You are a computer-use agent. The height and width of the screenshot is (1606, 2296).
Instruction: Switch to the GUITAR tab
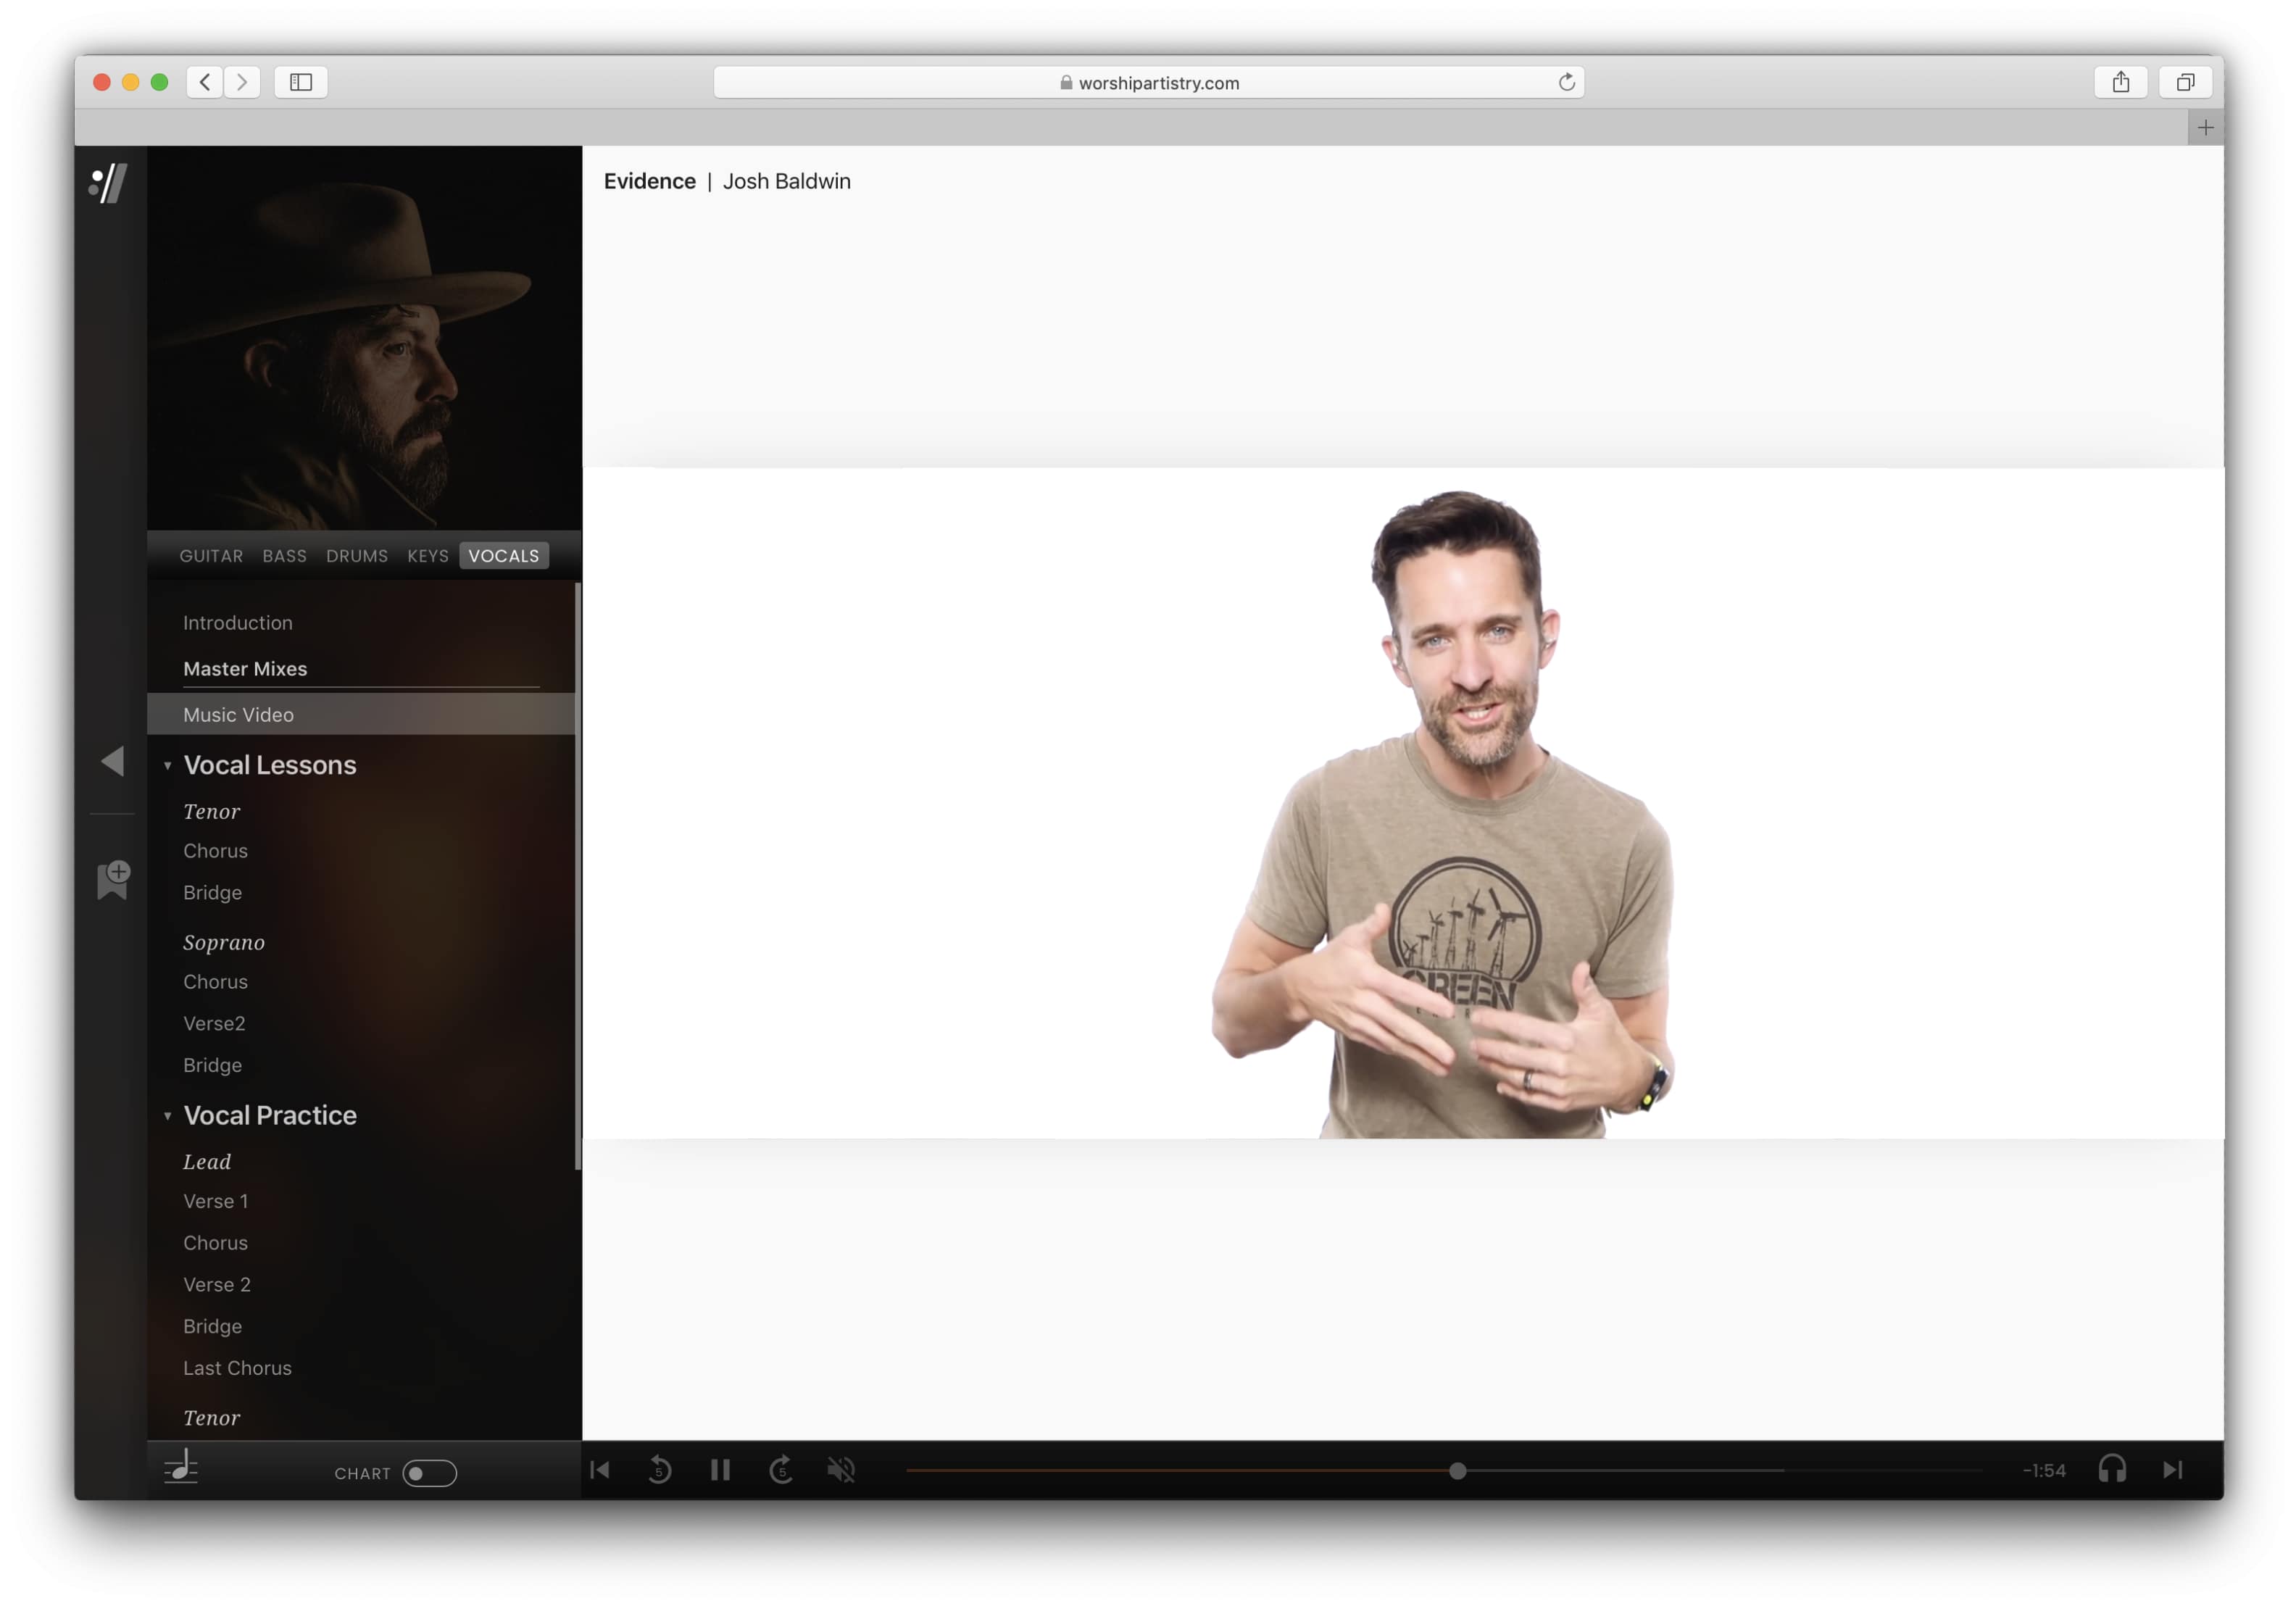pyautogui.click(x=211, y=556)
